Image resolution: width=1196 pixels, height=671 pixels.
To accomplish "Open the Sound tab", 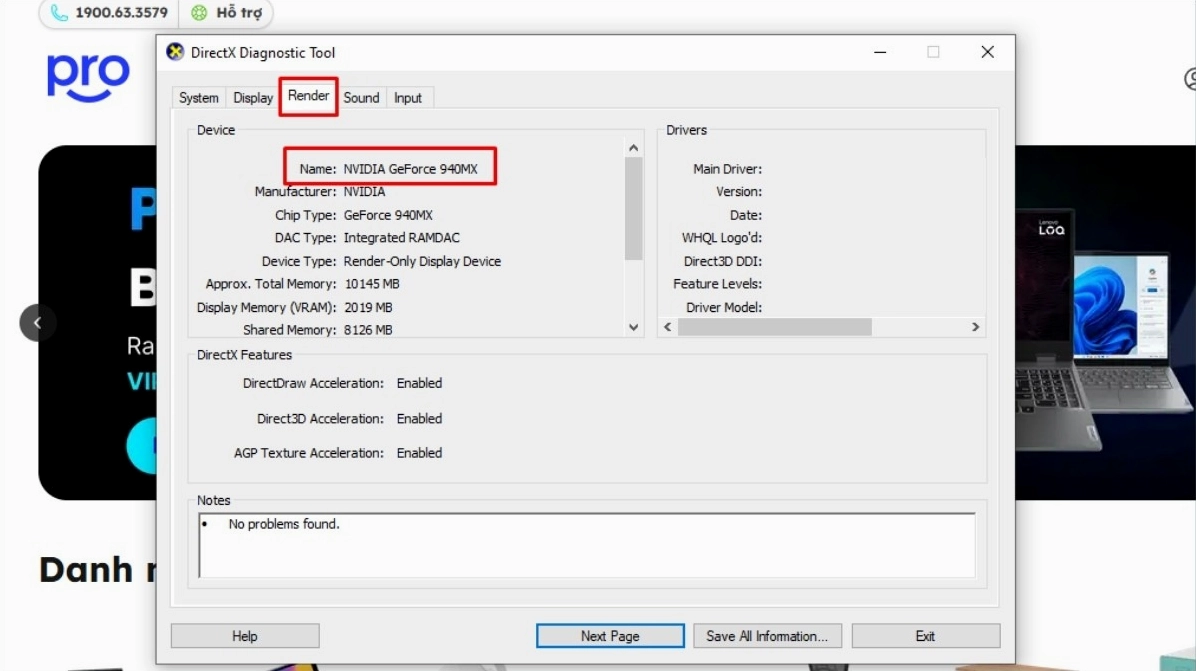I will pyautogui.click(x=361, y=98).
